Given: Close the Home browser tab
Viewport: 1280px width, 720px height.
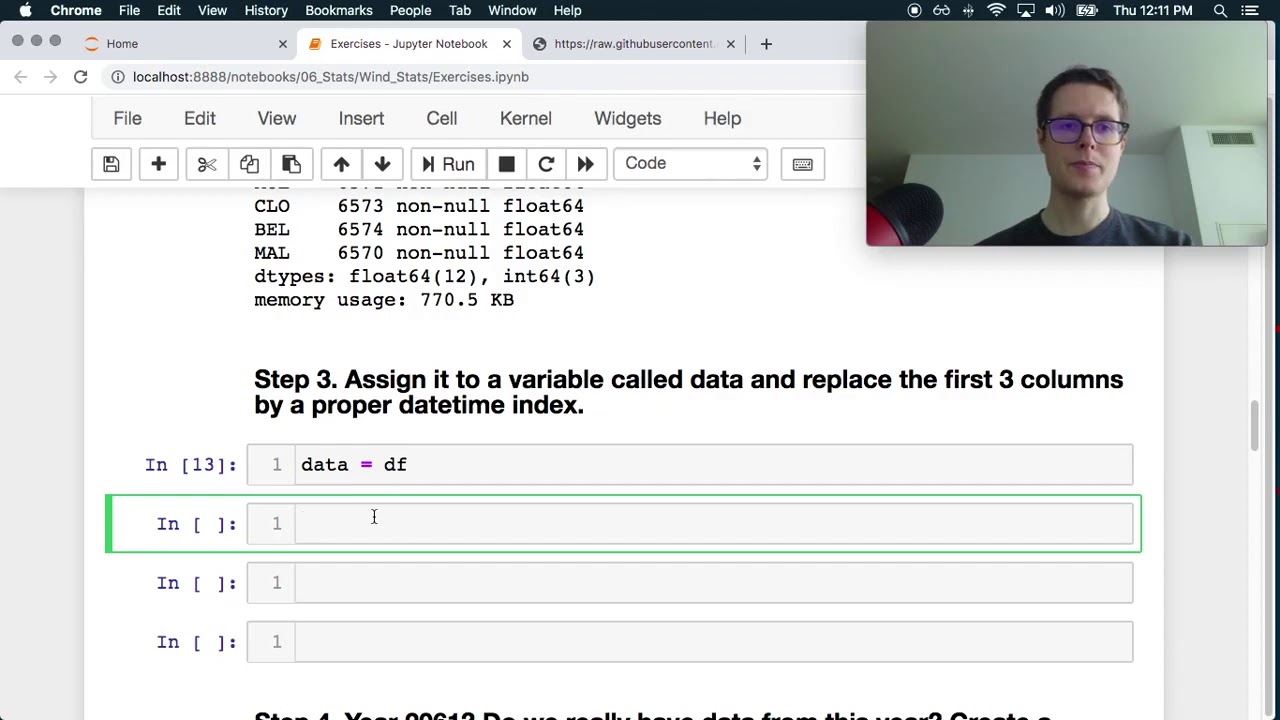Looking at the screenshot, I should click(x=282, y=44).
